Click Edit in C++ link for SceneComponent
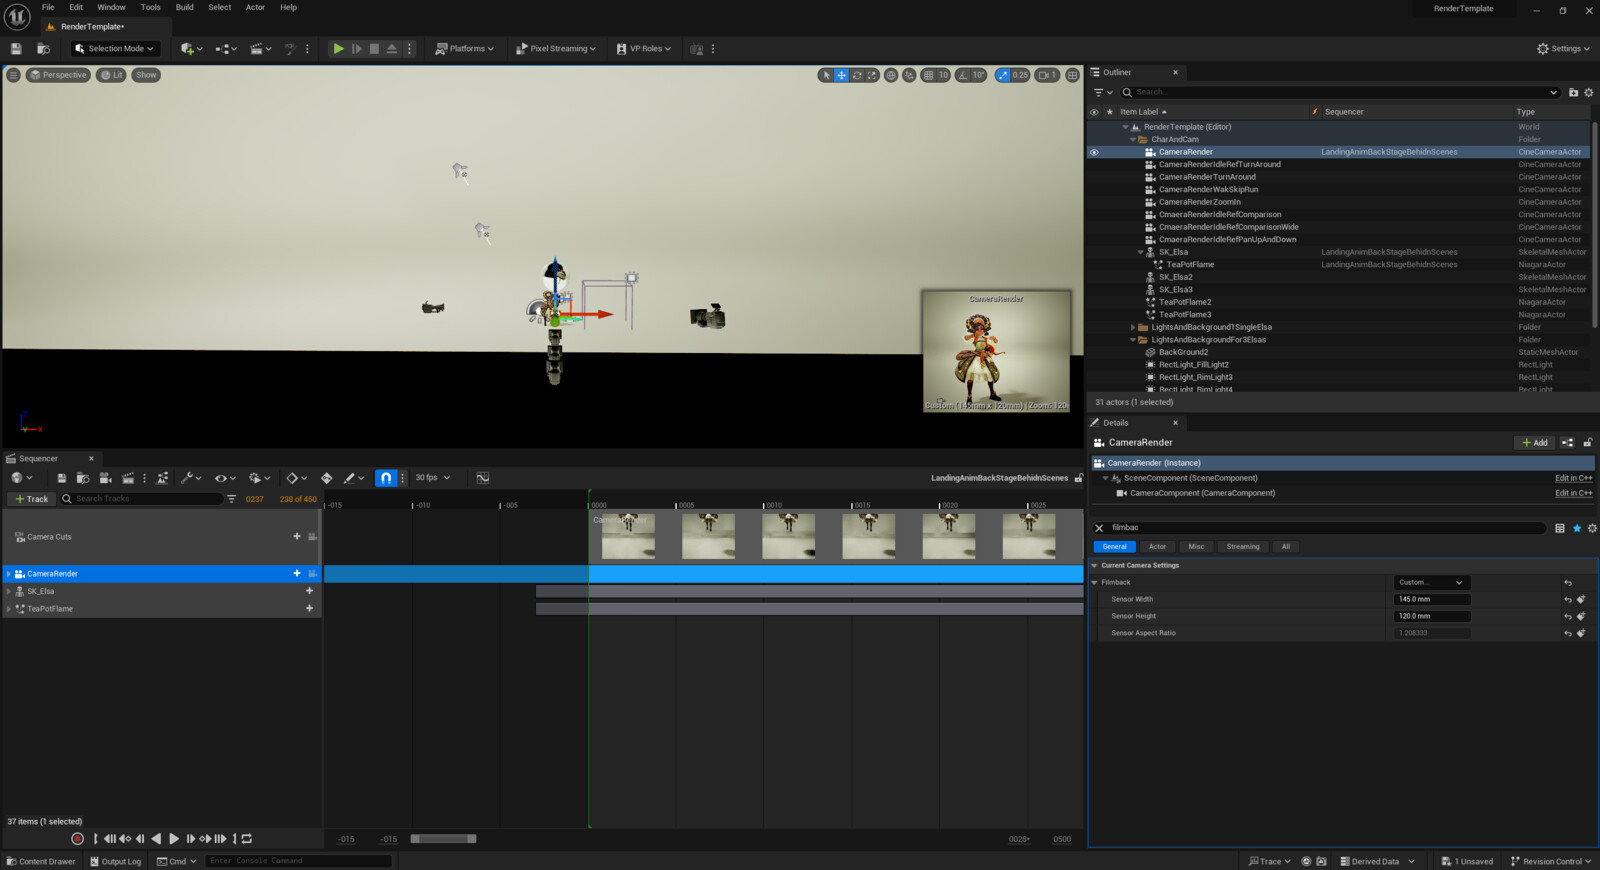This screenshot has width=1600, height=870. [x=1573, y=478]
